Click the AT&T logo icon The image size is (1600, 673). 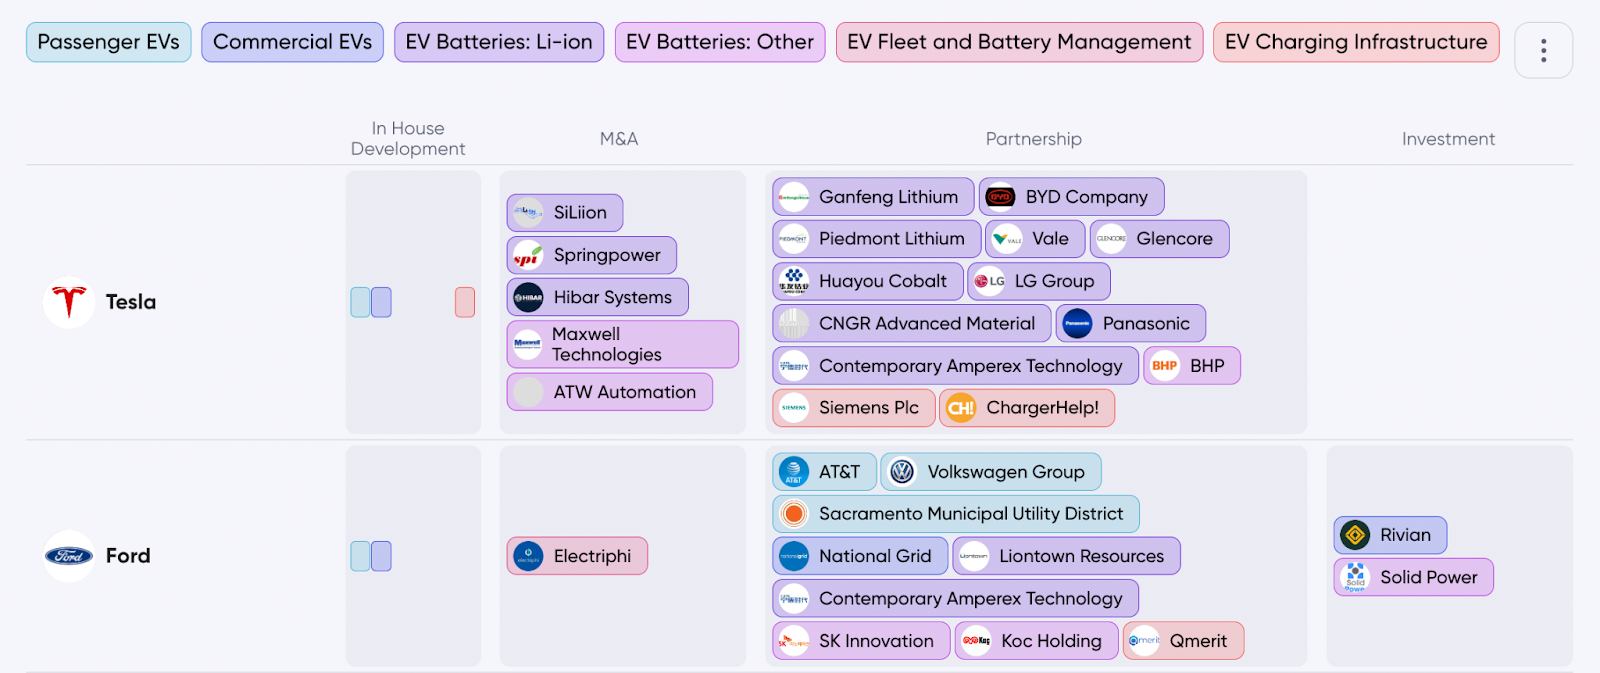click(x=794, y=472)
